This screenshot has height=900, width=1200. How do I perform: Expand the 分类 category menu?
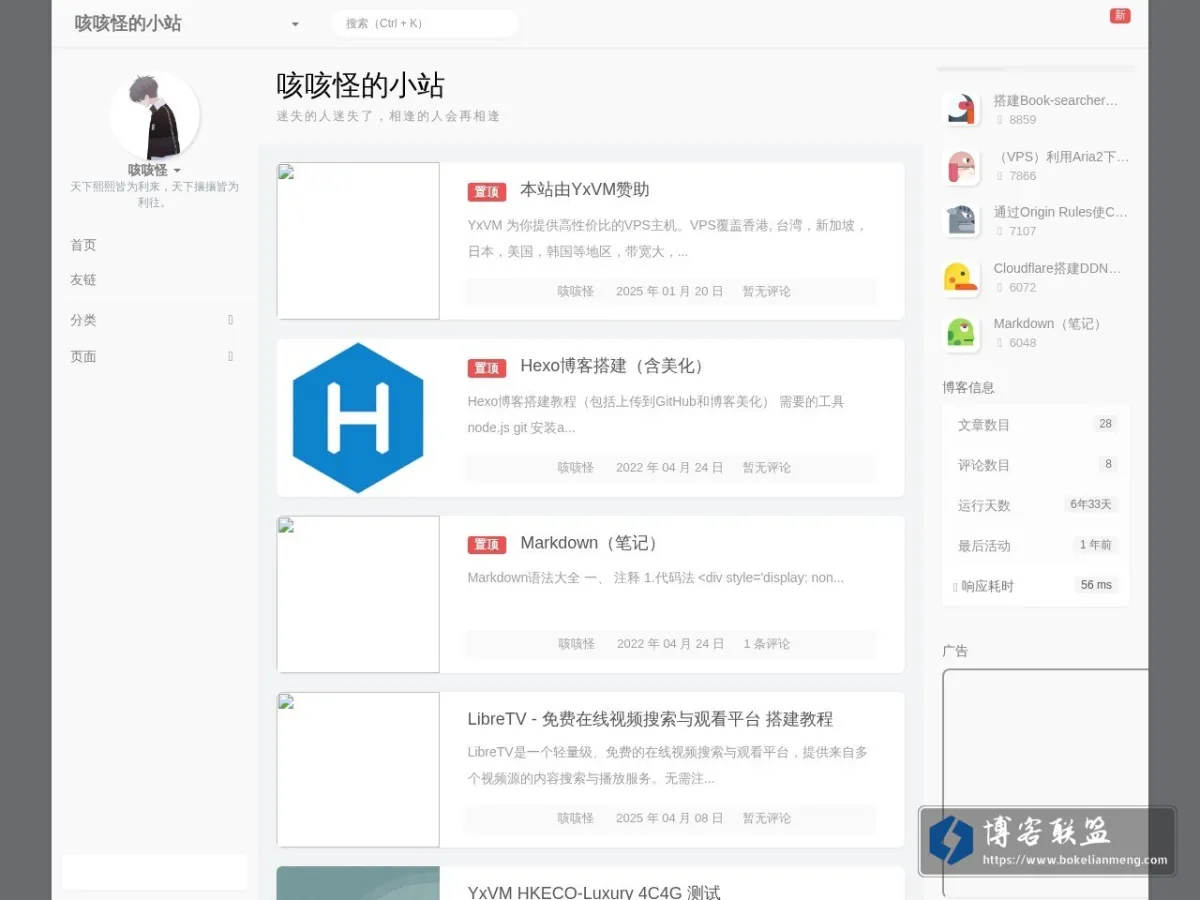[152, 320]
